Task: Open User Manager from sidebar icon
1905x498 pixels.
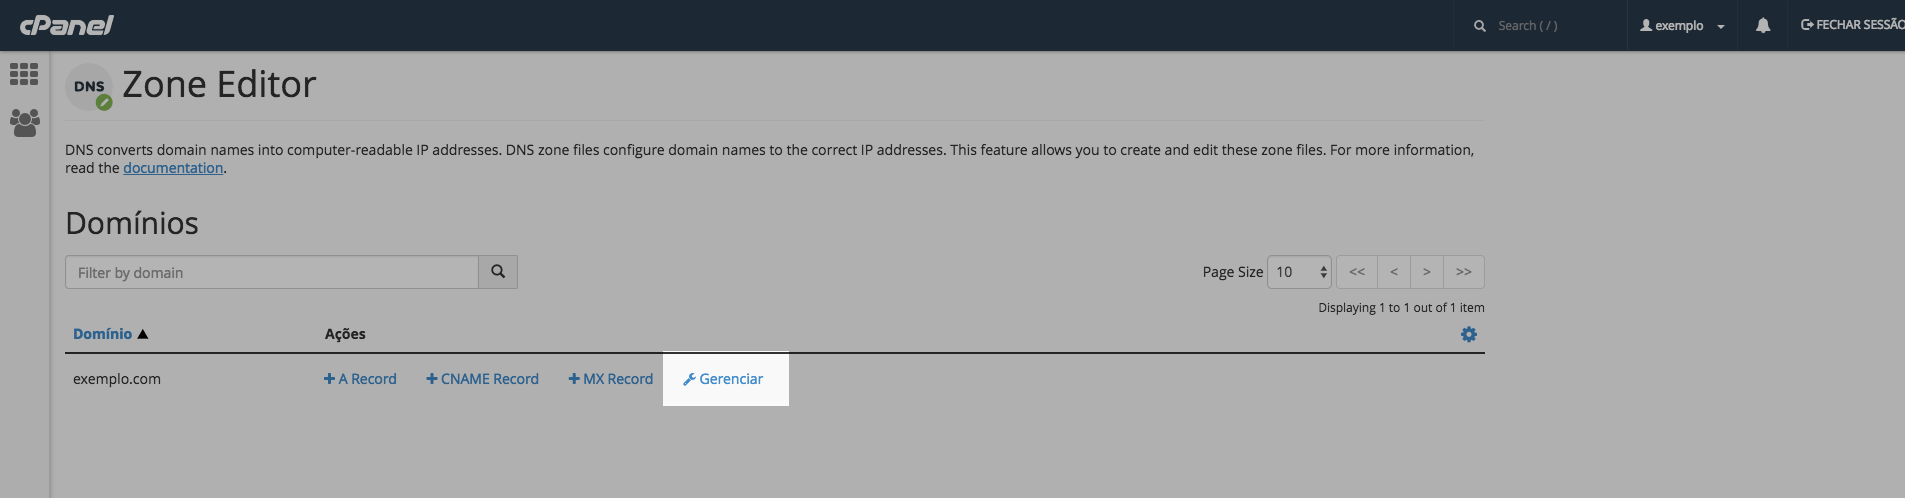Action: (x=24, y=122)
